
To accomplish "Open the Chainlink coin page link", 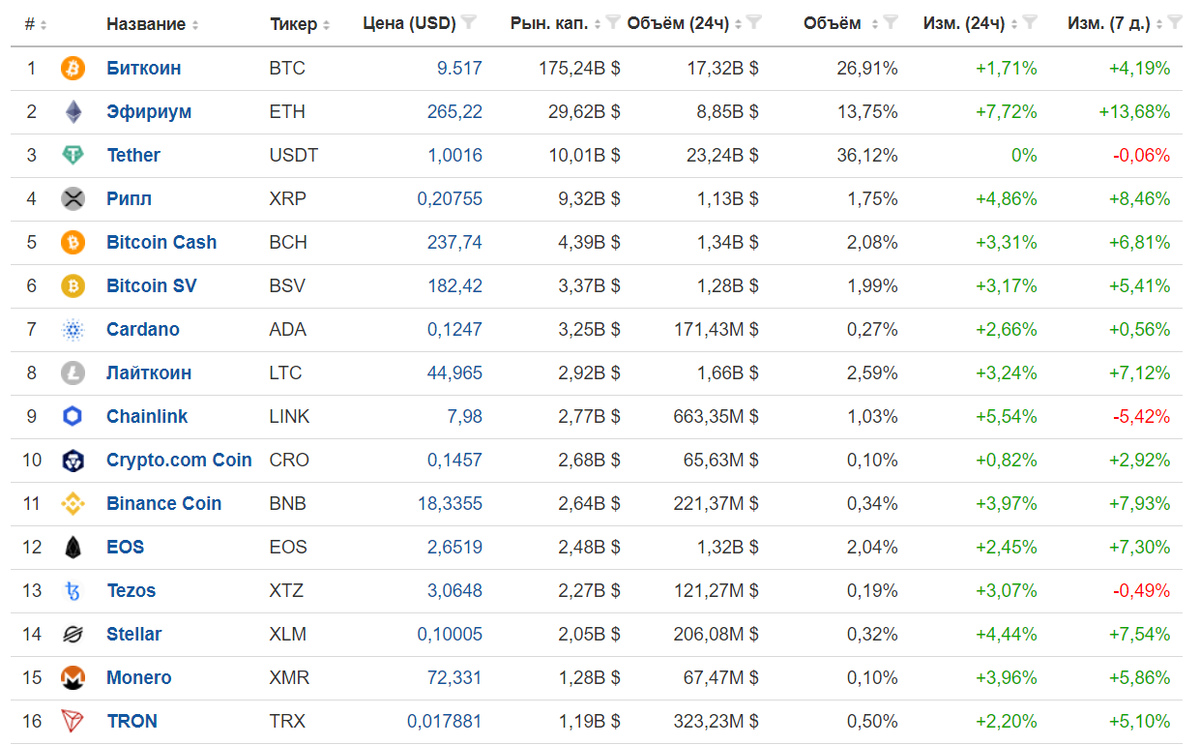I will [147, 416].
